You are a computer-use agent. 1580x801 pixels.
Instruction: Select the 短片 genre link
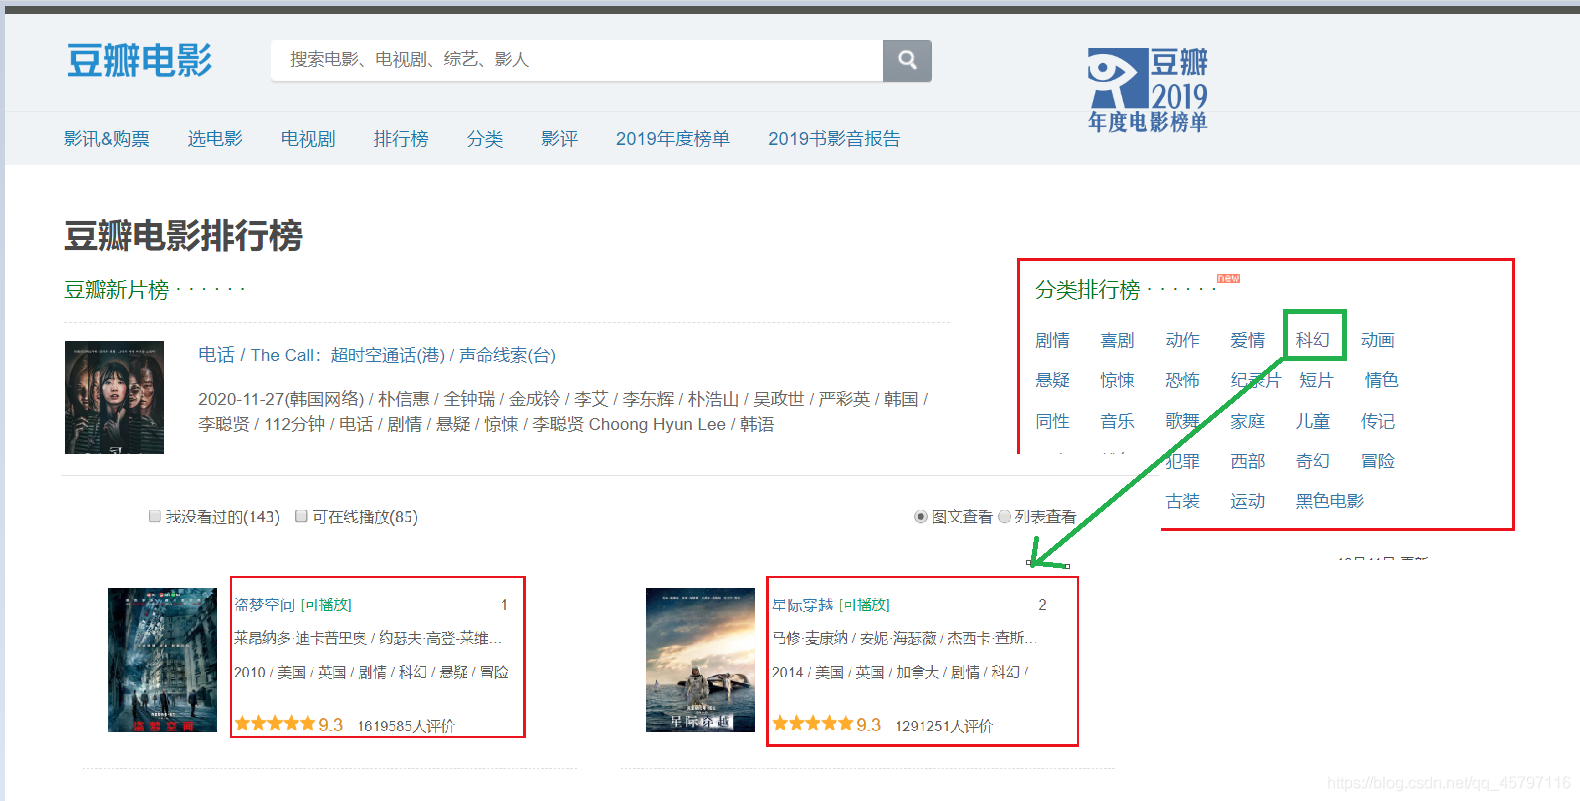pos(1316,380)
